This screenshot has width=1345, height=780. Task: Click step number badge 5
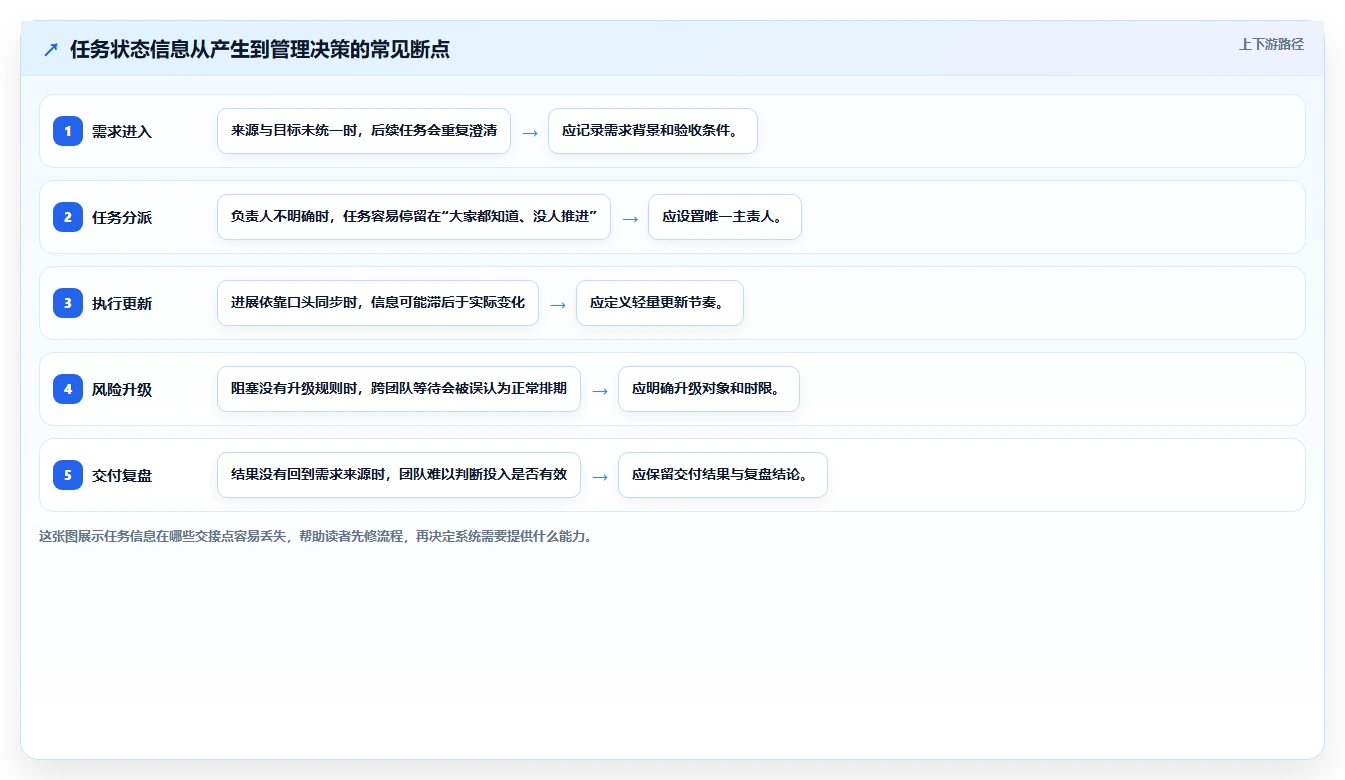pyautogui.click(x=68, y=475)
